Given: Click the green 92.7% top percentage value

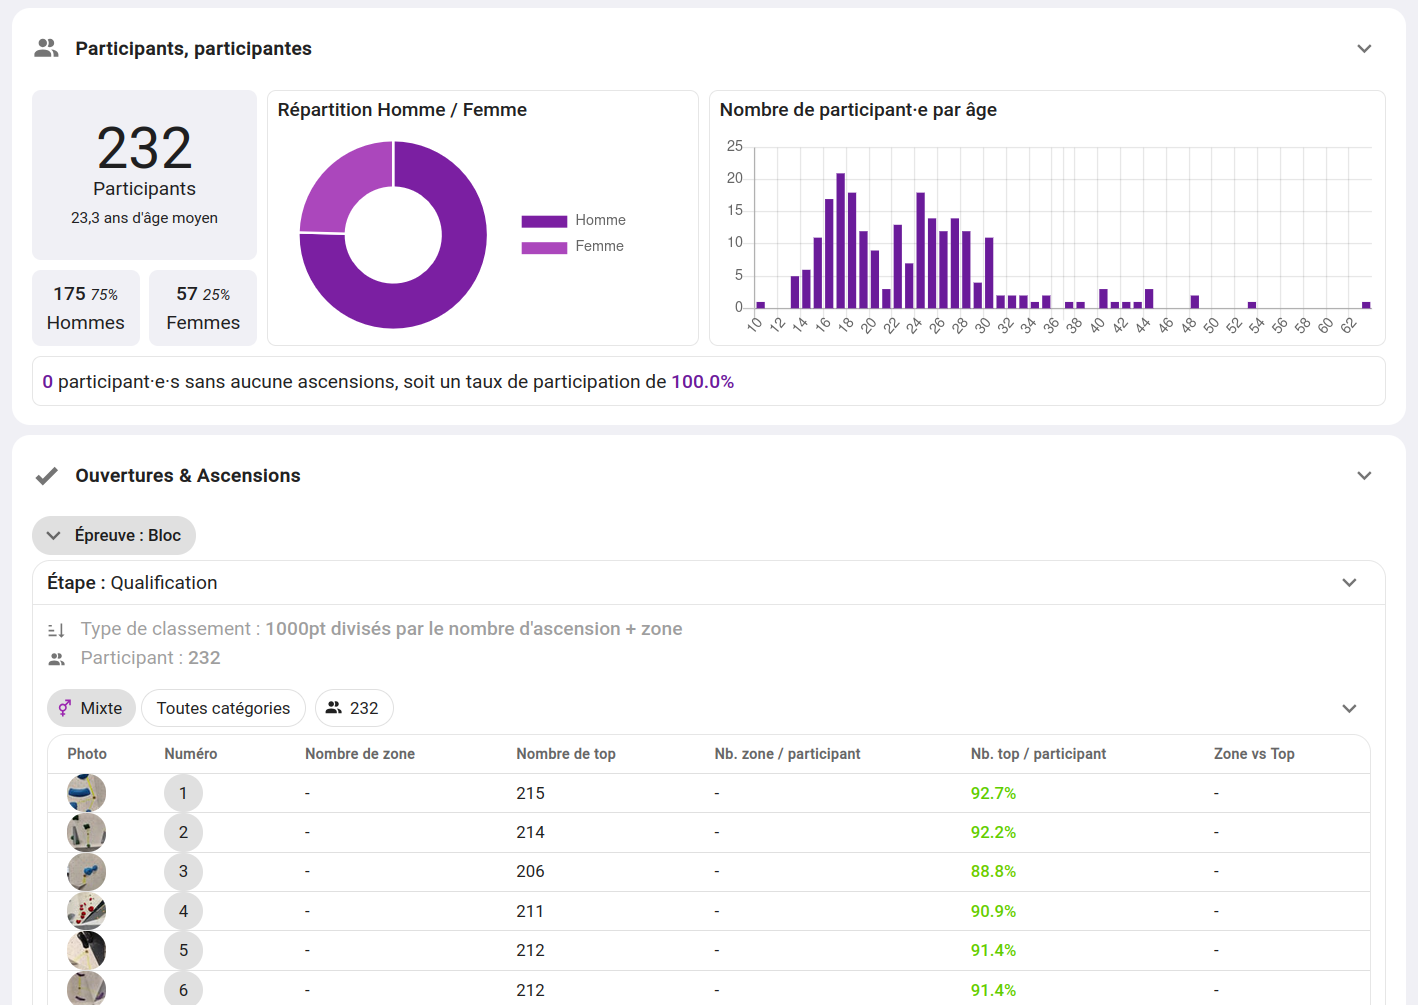Looking at the screenshot, I should (x=993, y=792).
